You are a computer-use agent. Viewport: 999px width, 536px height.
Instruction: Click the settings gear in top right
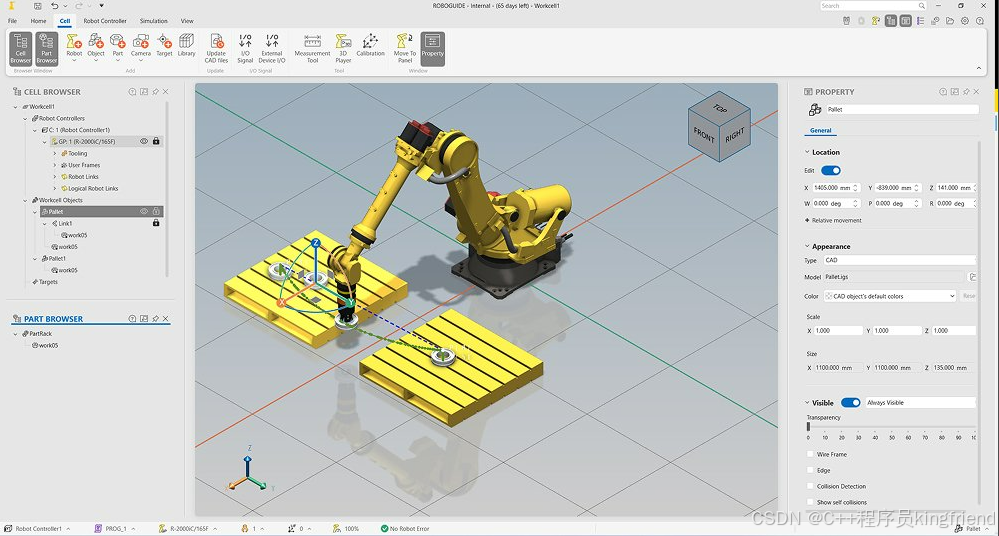click(x=965, y=20)
